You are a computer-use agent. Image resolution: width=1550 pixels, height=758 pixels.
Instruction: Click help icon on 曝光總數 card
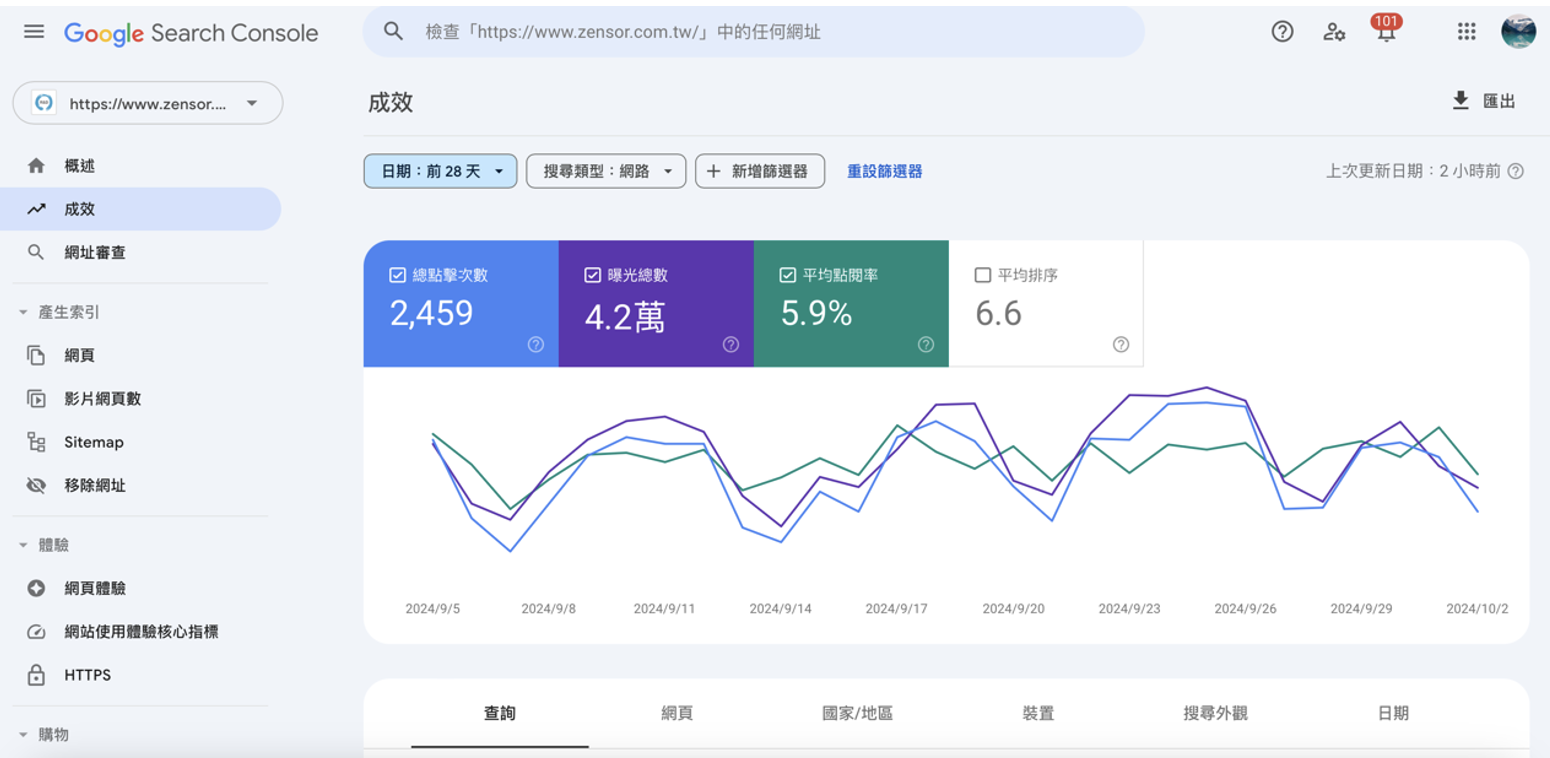click(x=731, y=345)
